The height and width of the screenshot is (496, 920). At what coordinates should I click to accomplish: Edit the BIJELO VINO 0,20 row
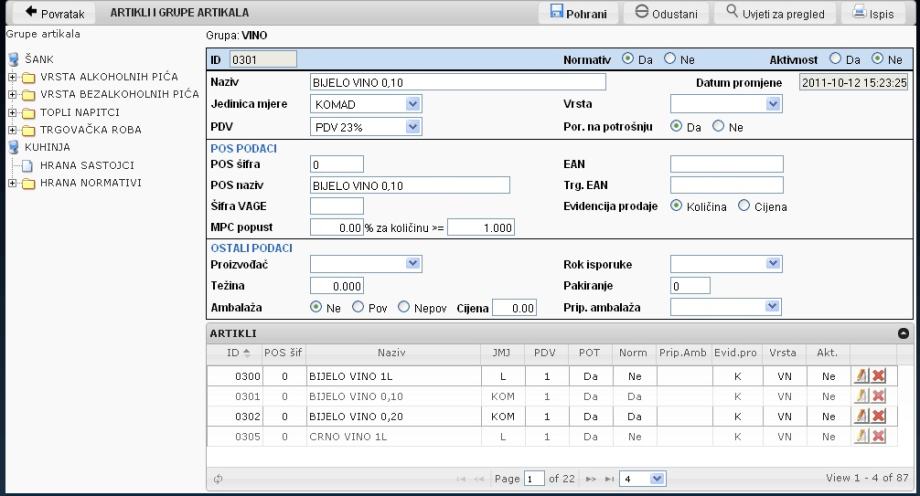coord(860,416)
